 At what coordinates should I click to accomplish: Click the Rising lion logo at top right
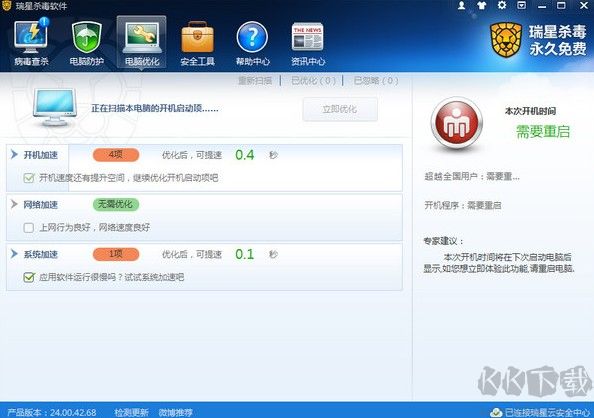(x=506, y=40)
